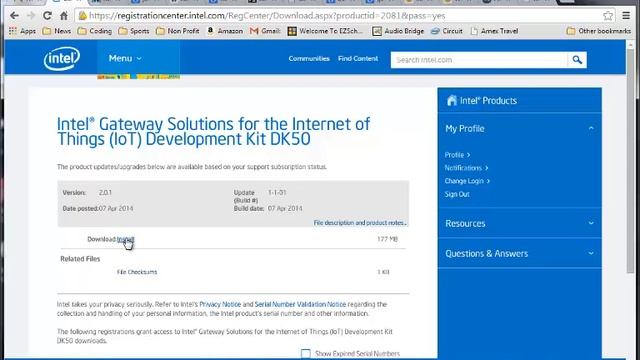Toggle Show Expired Serial Numbers checkbox
The height and width of the screenshot is (360, 640).
coord(305,353)
